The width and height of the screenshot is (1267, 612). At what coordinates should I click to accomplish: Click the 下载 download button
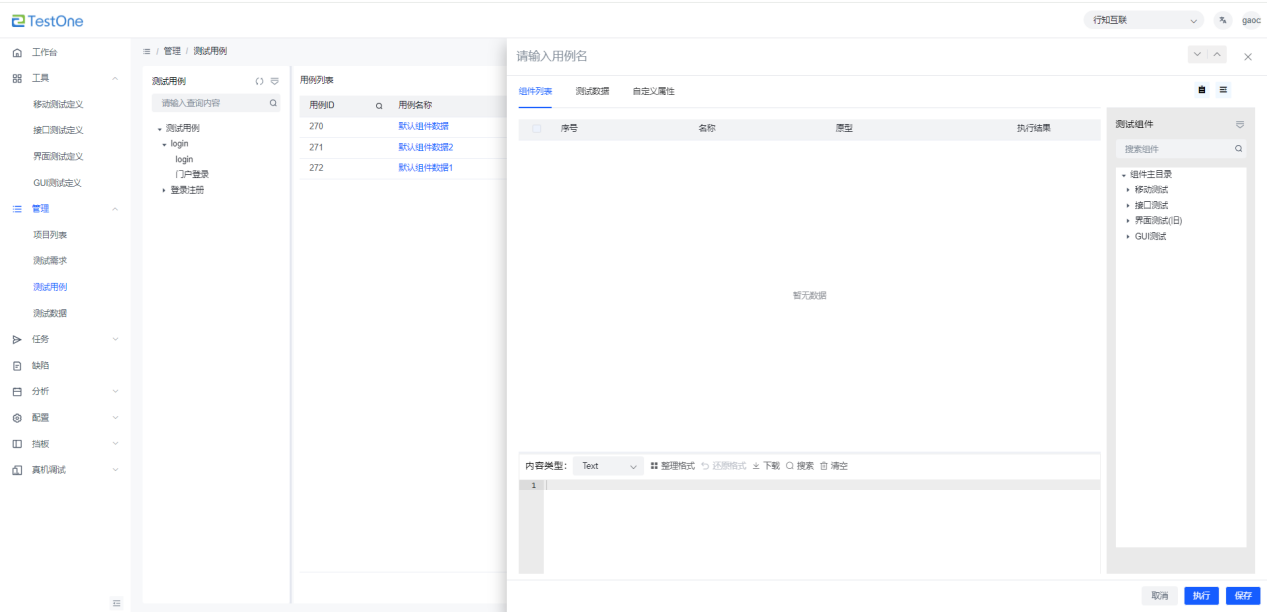coord(766,466)
